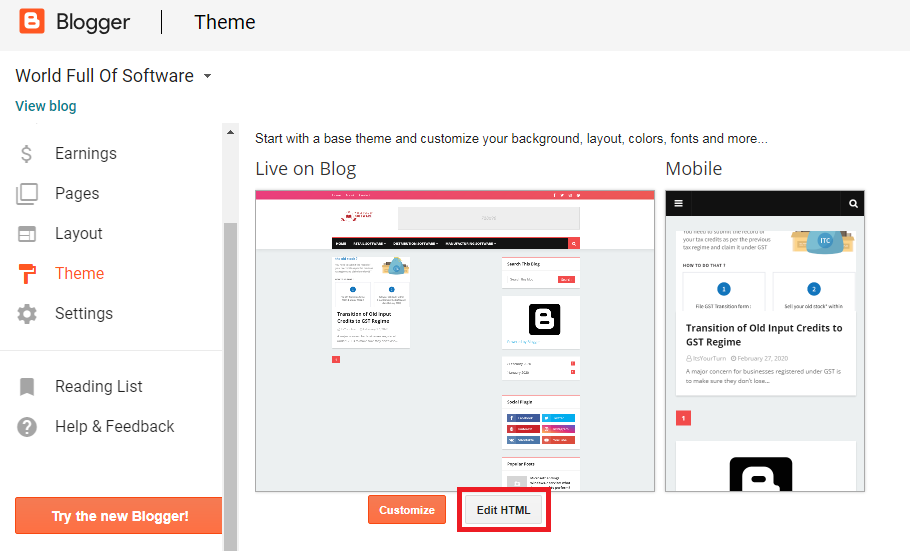
Task: Click the Blogger wordmark text
Action: [93, 22]
